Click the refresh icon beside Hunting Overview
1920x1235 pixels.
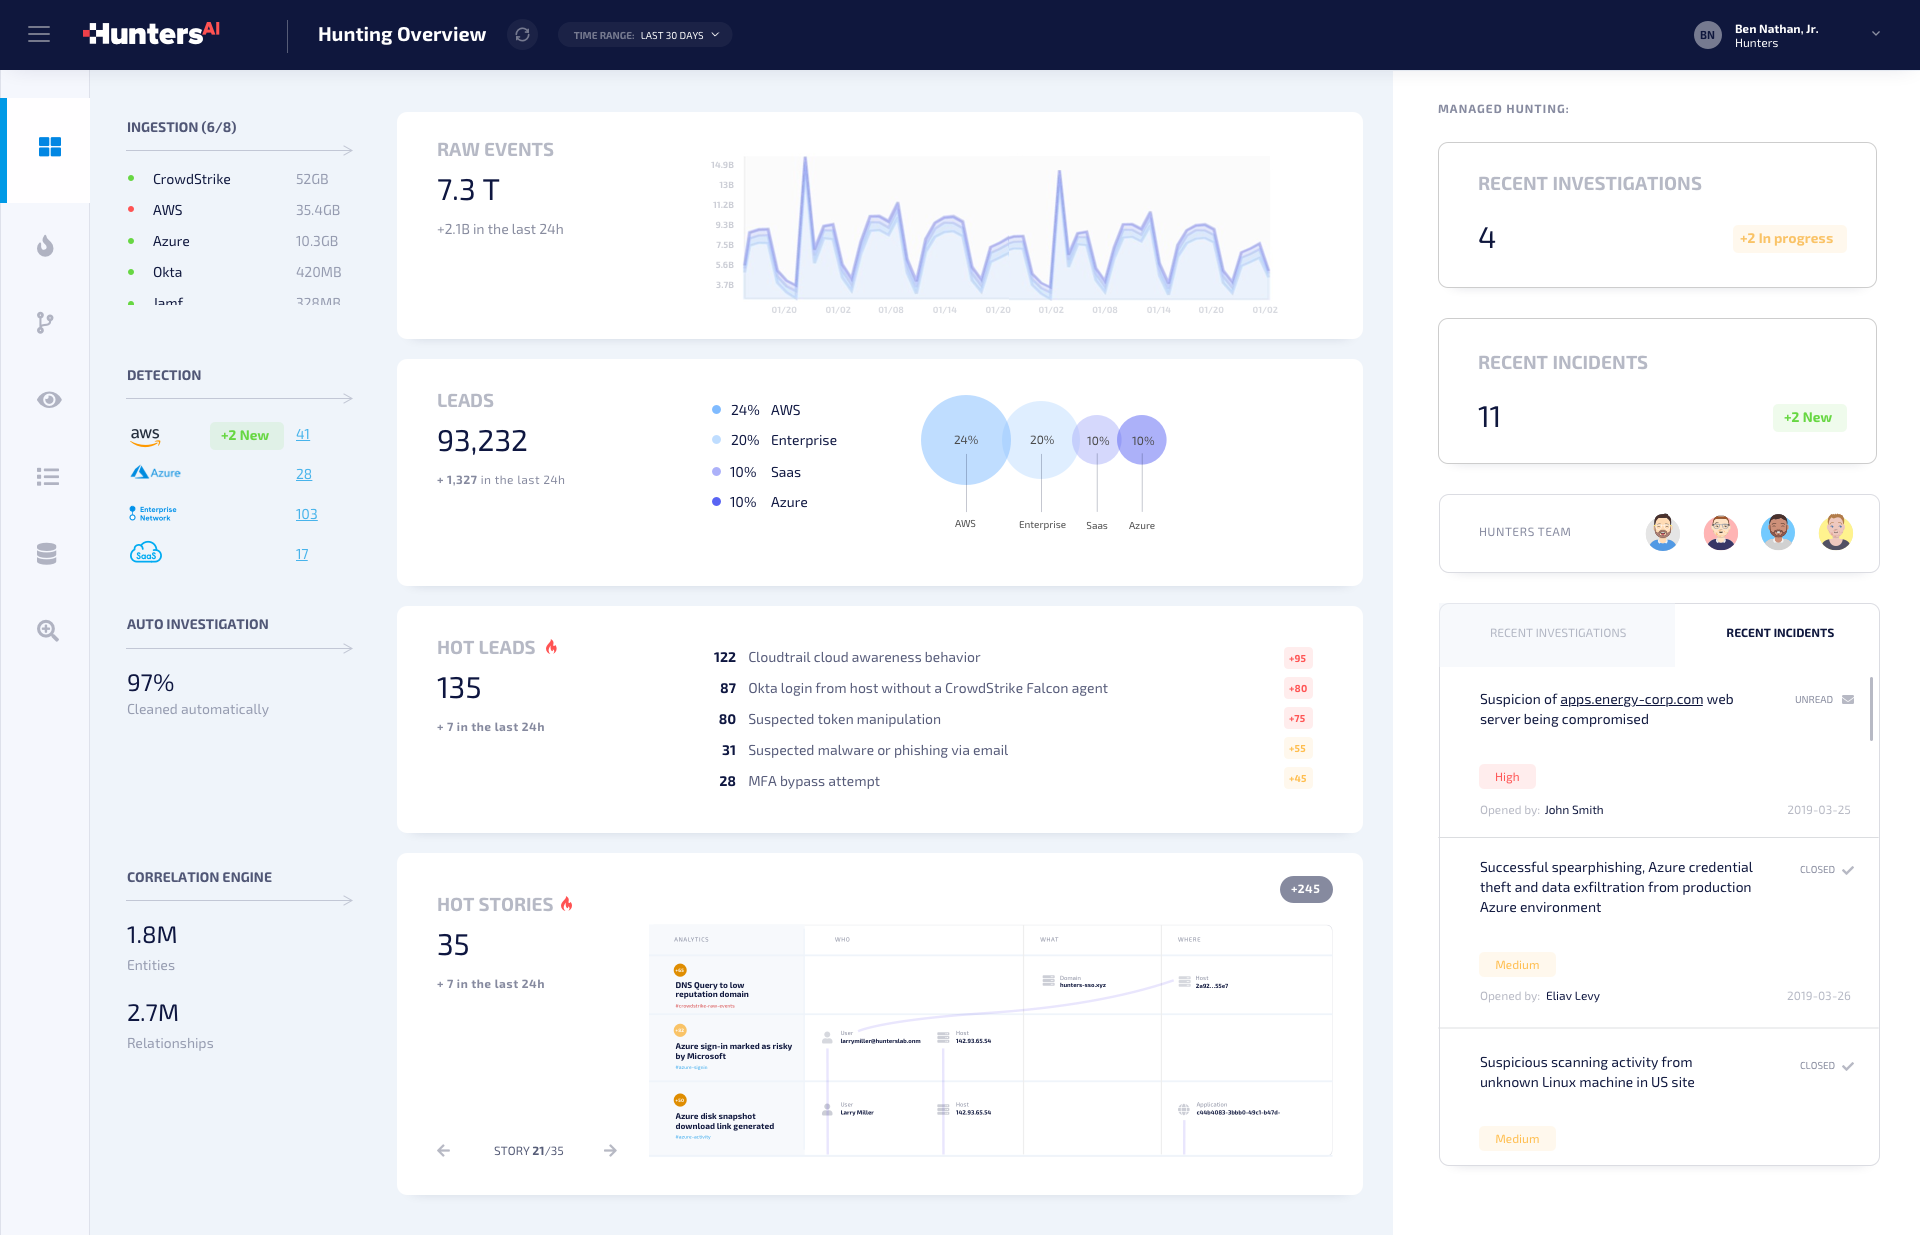click(522, 35)
